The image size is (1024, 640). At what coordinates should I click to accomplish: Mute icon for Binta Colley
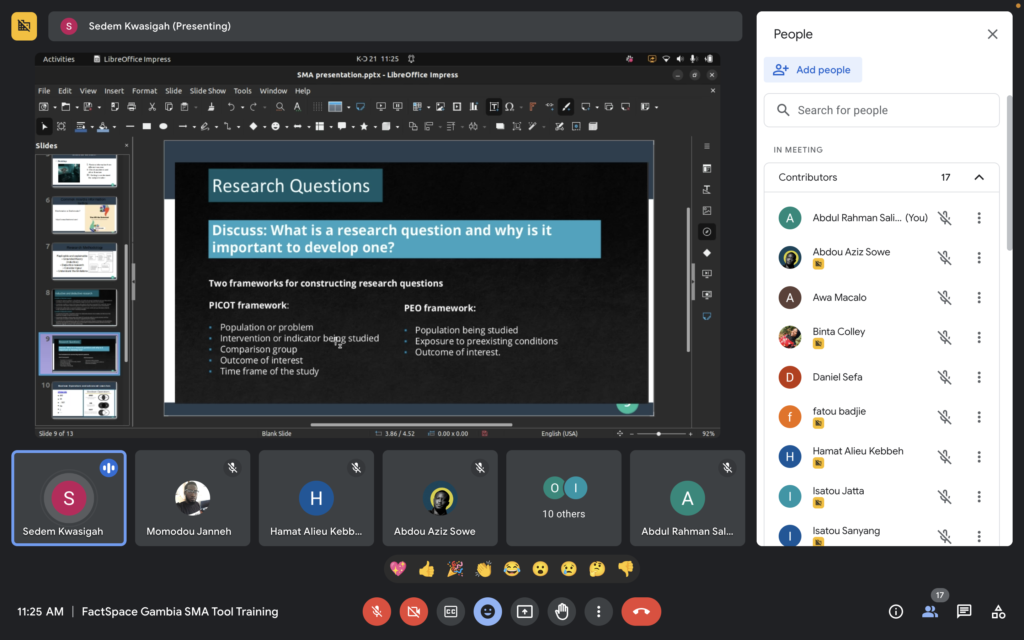(944, 338)
